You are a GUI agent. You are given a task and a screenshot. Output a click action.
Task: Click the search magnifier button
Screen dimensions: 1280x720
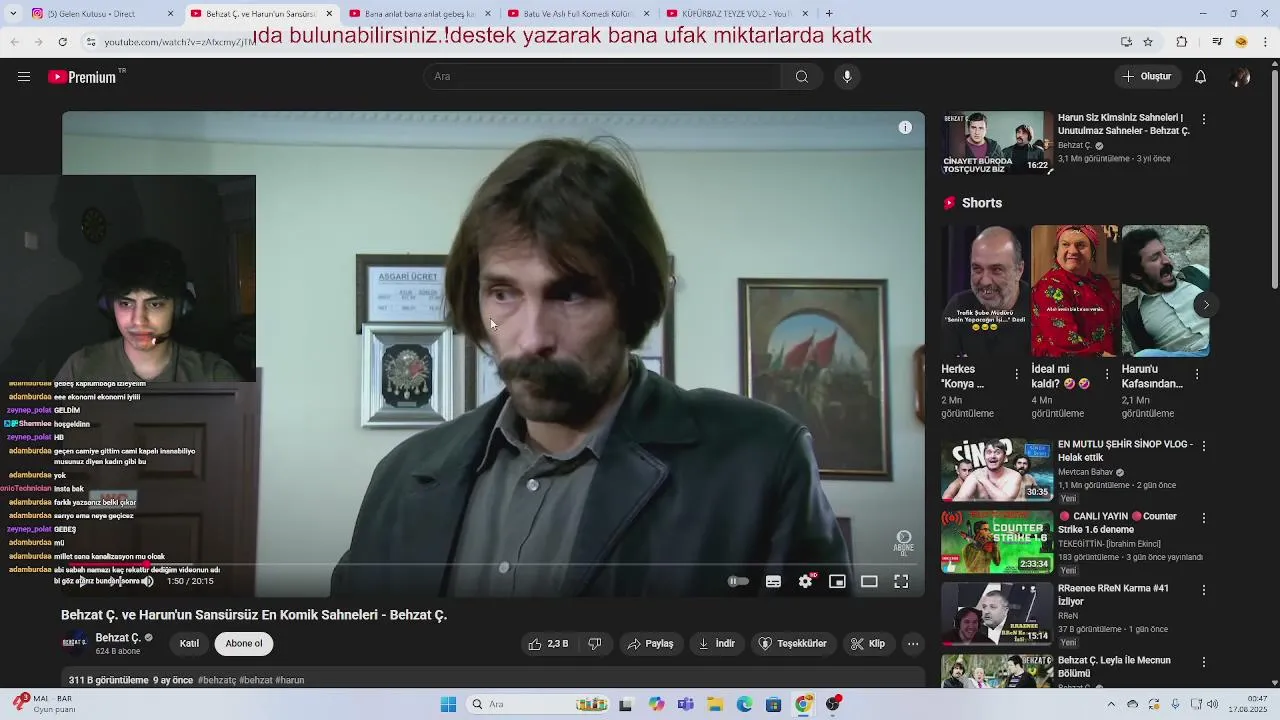[x=802, y=77]
